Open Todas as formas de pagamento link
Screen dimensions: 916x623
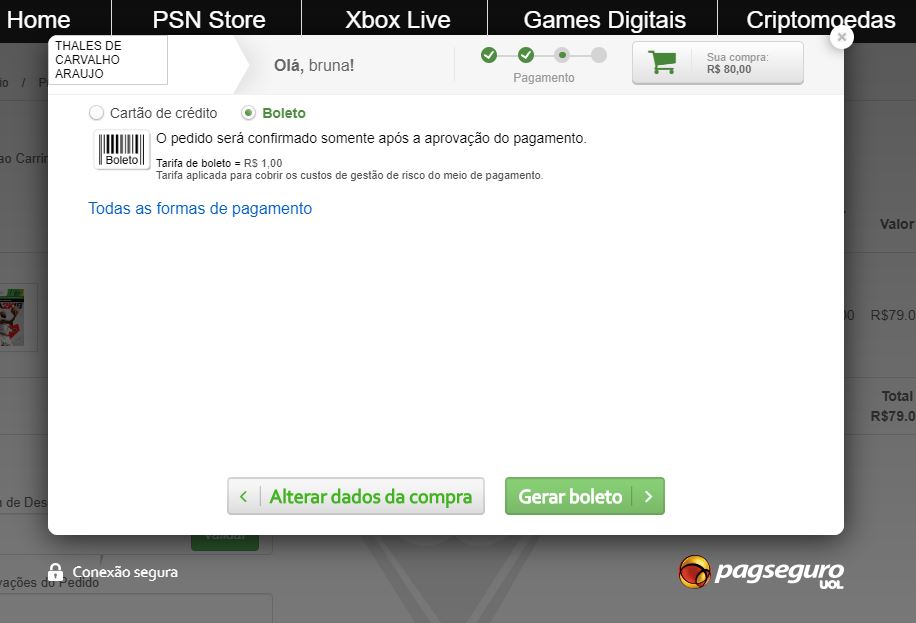click(x=200, y=209)
